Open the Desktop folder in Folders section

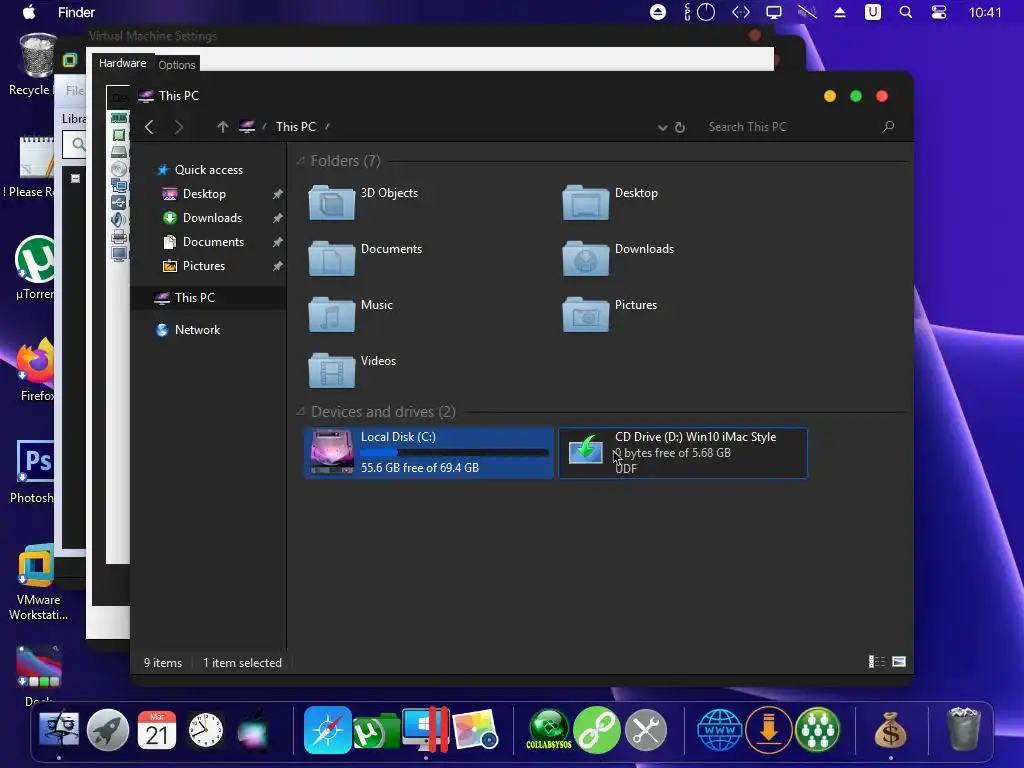610,202
